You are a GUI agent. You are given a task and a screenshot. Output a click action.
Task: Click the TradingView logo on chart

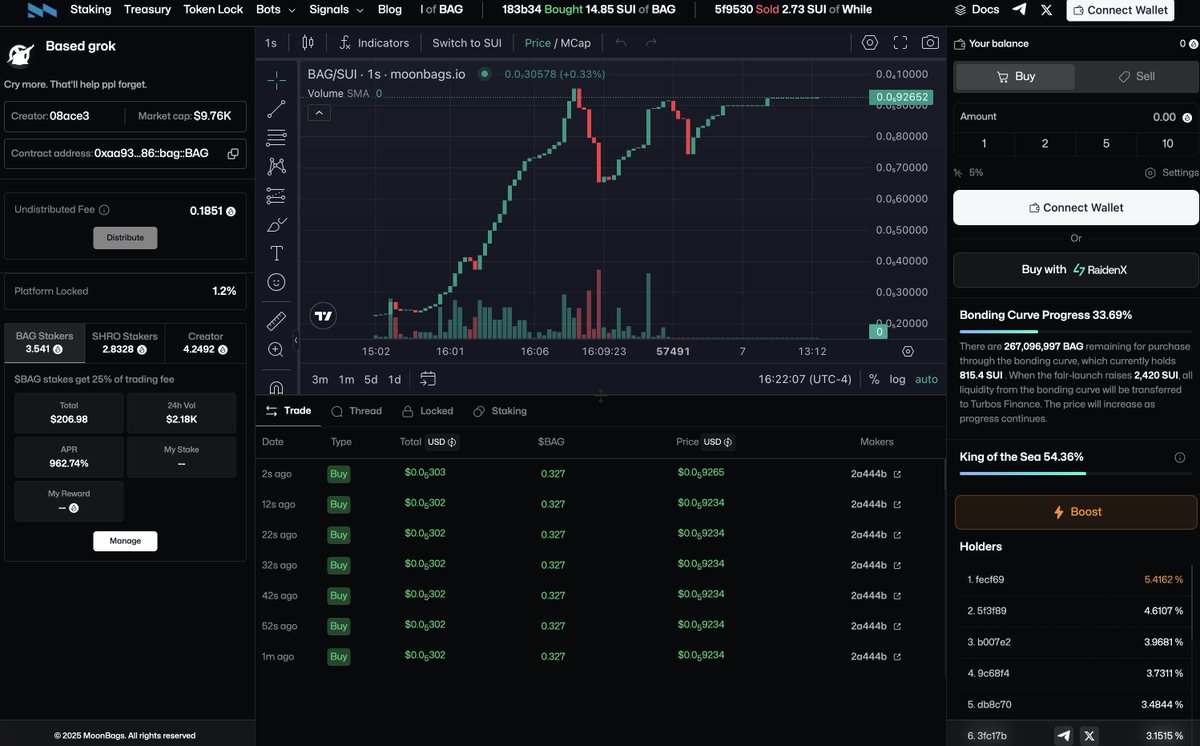click(x=323, y=316)
